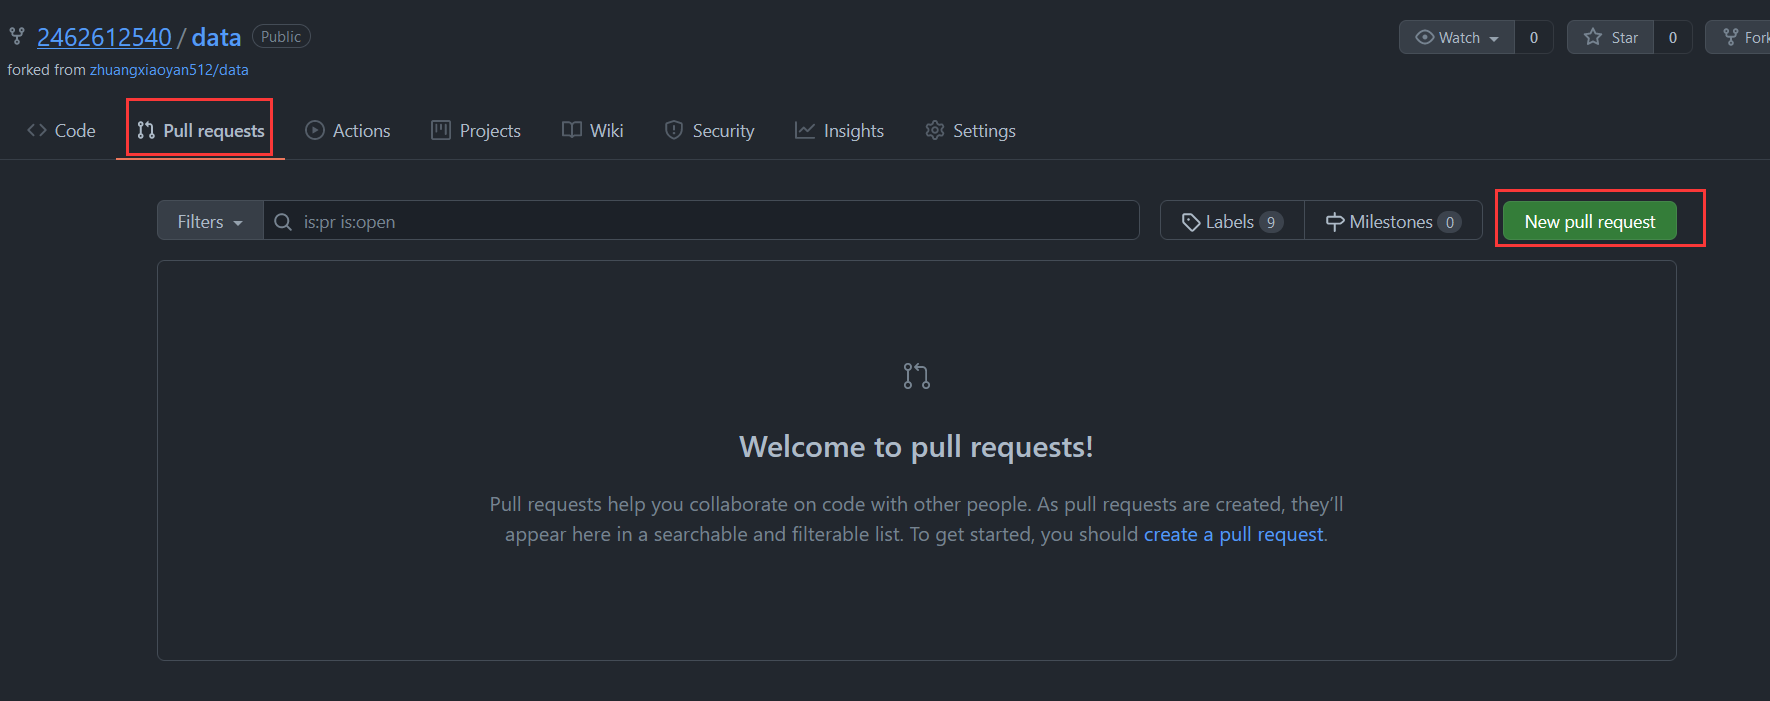Click the fork icon beside the repository name
The height and width of the screenshot is (701, 1770).
(16, 37)
